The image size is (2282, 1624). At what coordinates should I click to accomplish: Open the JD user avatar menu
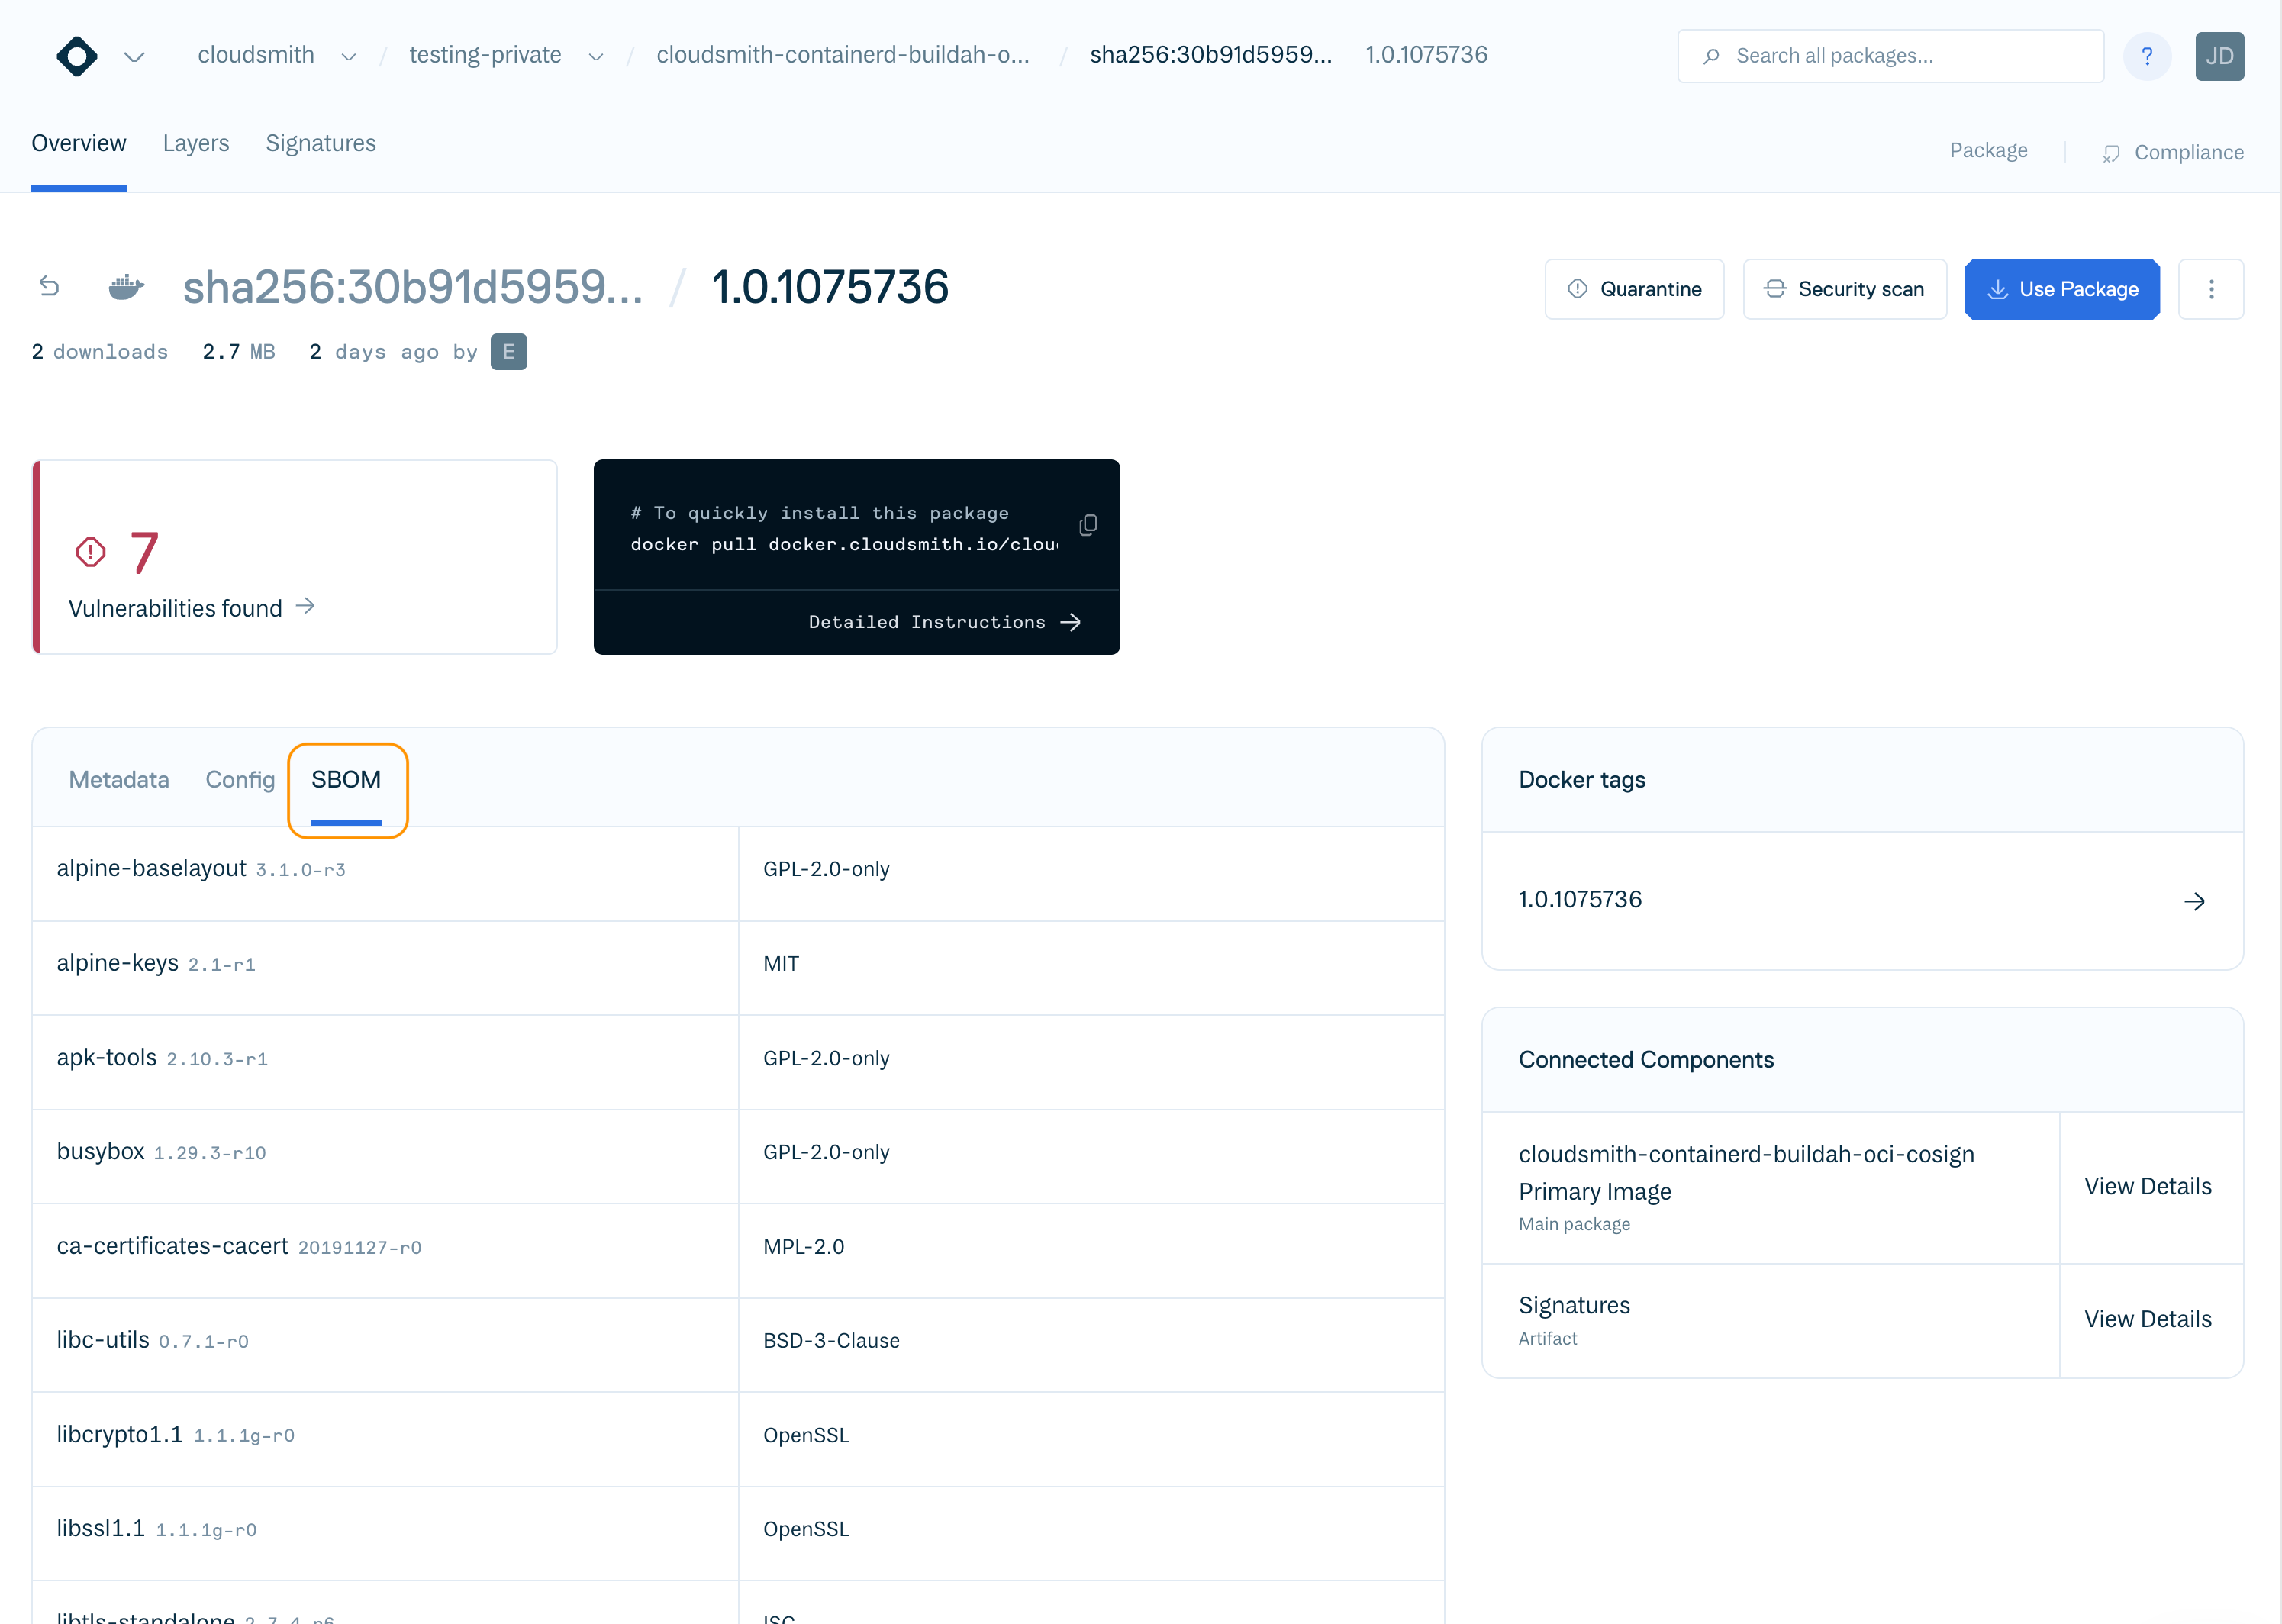point(2219,56)
